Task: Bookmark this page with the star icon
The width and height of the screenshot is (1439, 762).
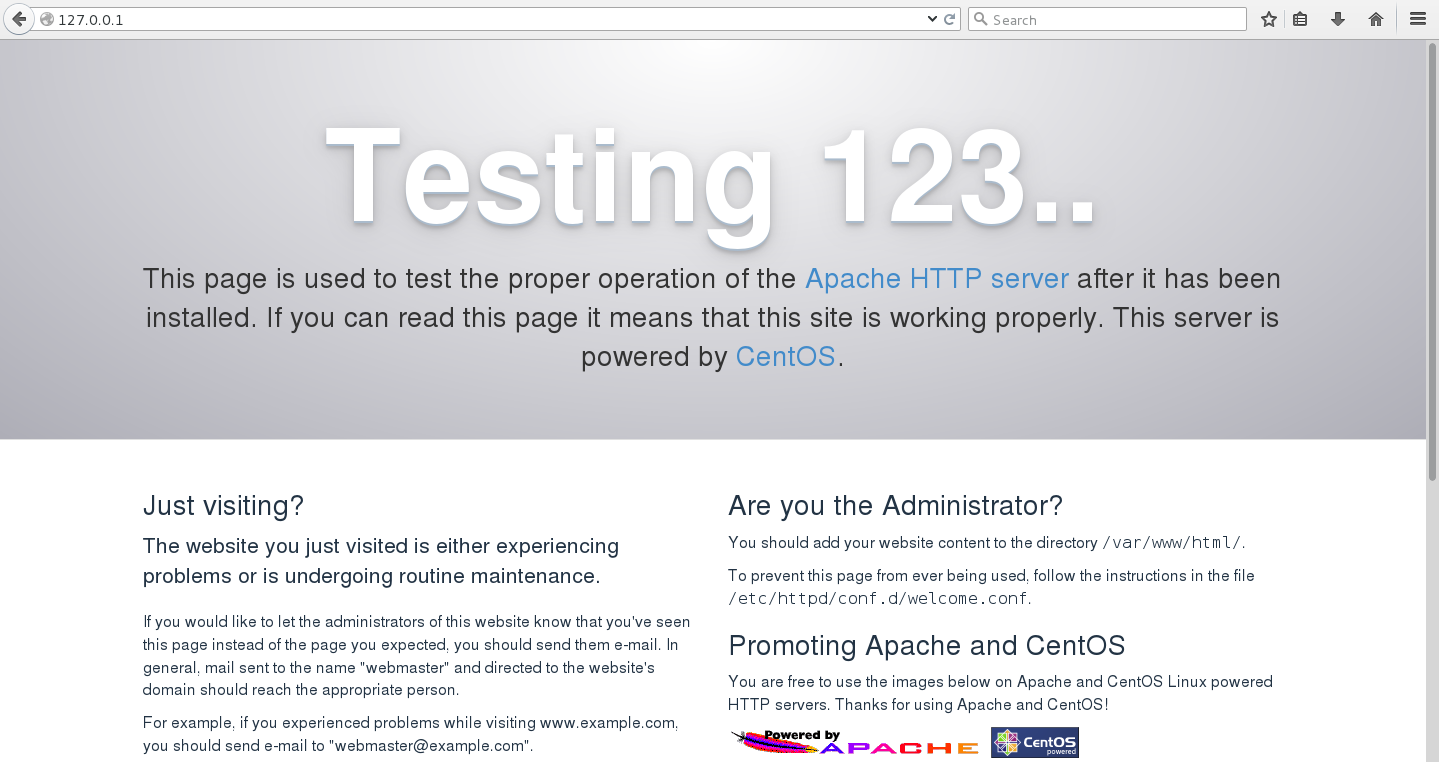Action: click(x=1269, y=19)
